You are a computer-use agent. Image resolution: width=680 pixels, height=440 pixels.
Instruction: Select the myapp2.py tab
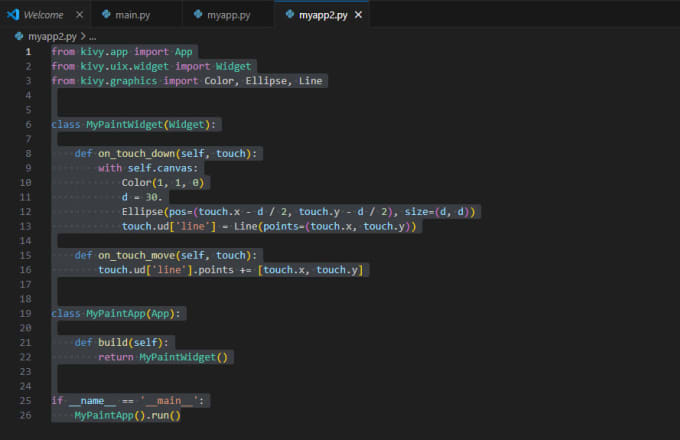point(323,15)
